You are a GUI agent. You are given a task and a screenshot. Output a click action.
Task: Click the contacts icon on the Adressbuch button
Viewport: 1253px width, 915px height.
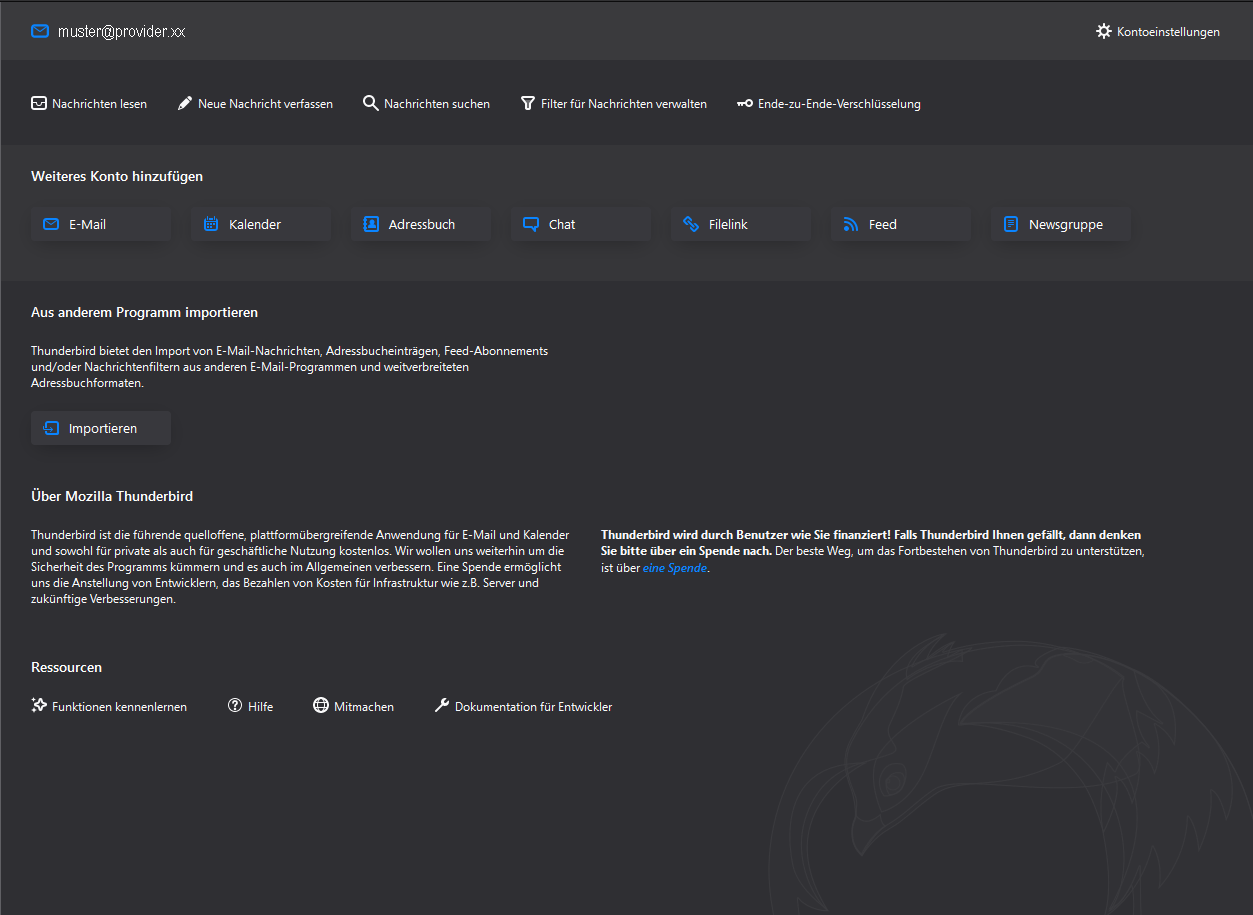coord(371,224)
